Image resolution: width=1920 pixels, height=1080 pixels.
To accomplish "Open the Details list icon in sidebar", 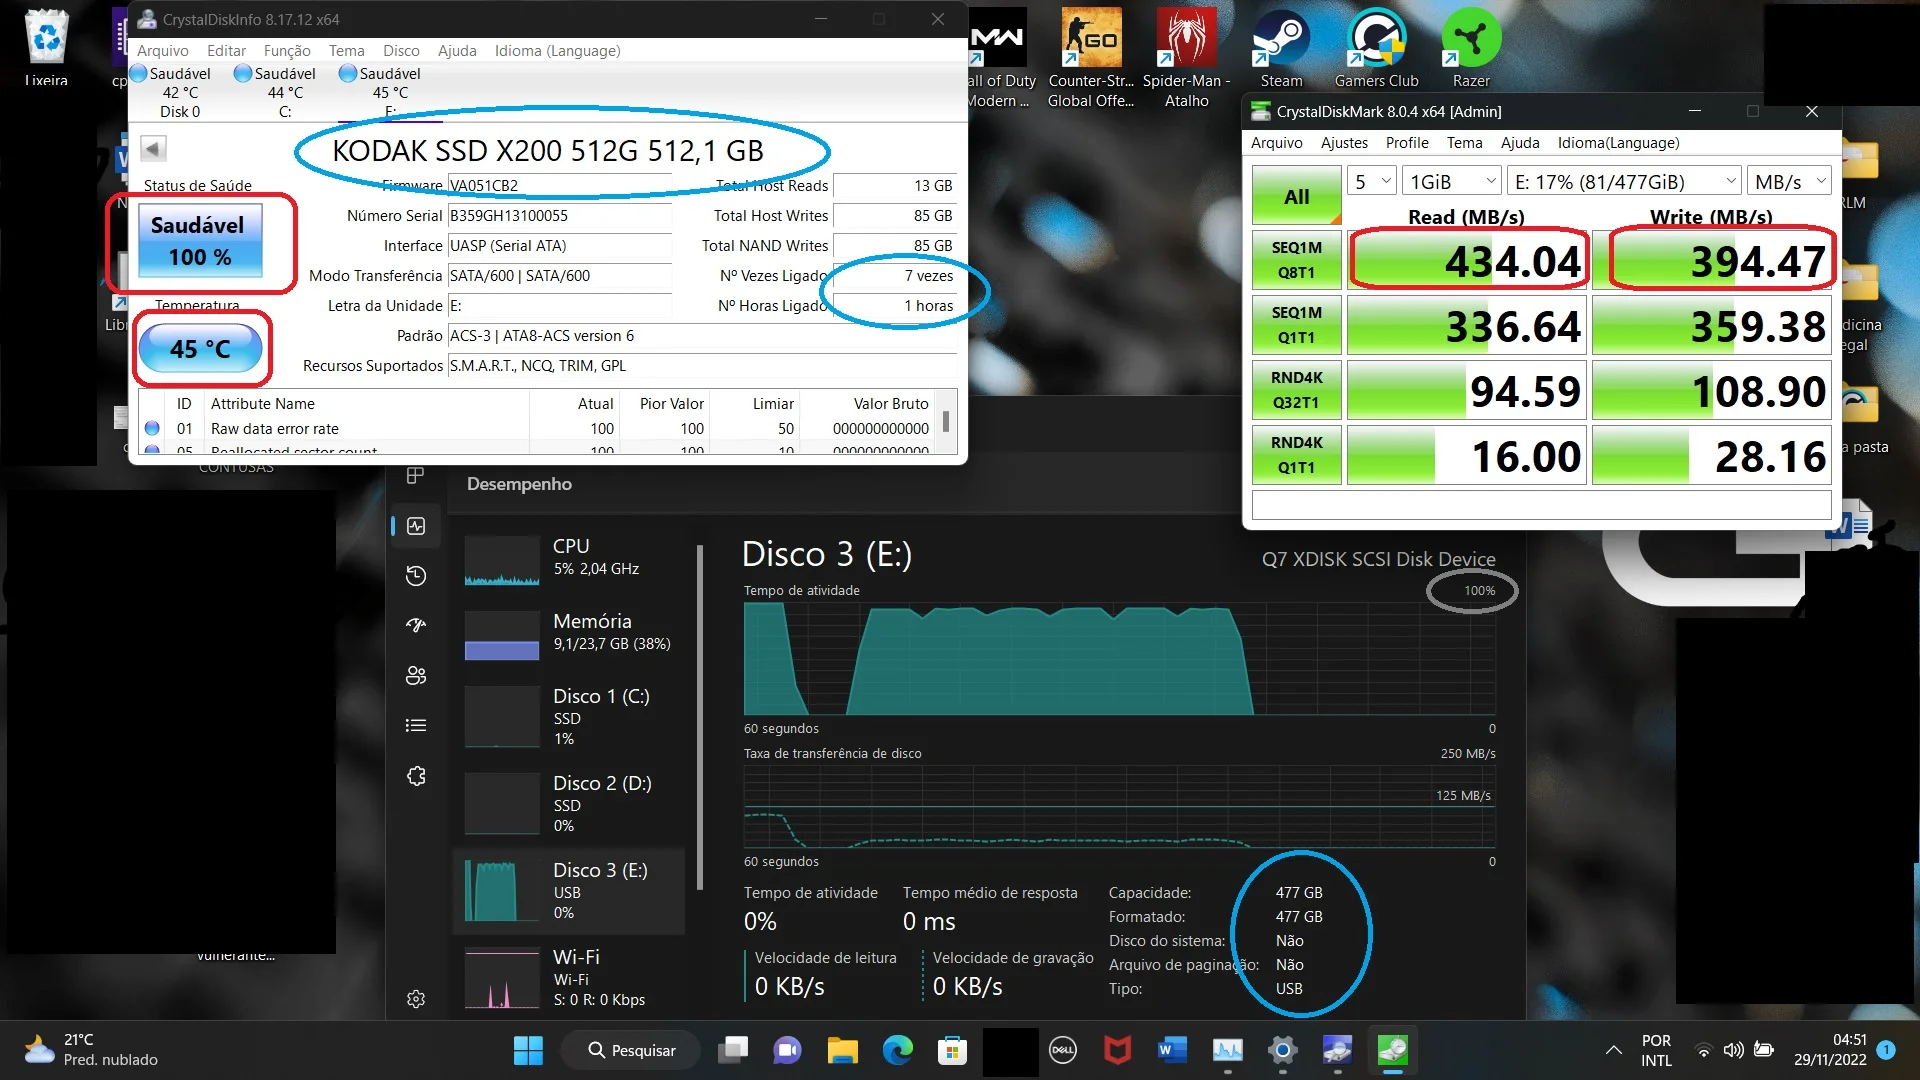I will (x=416, y=726).
